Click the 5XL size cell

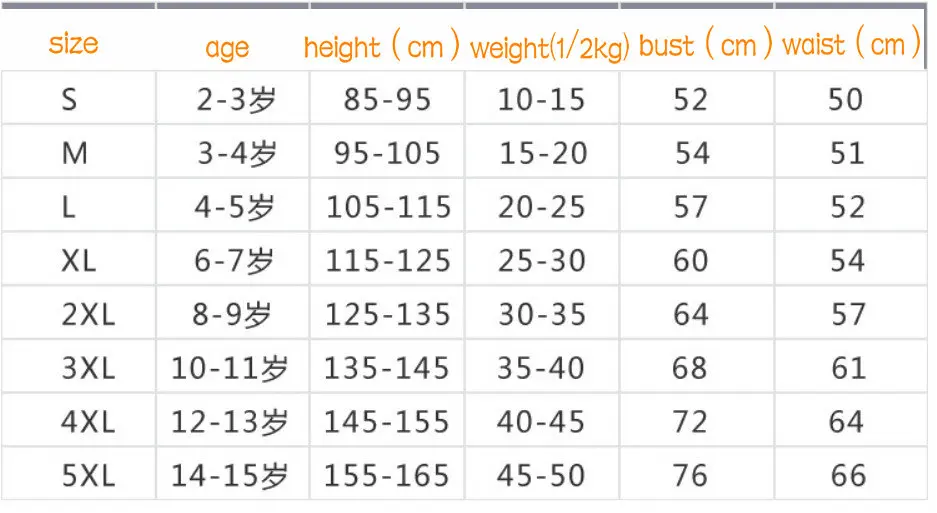pyautogui.click(x=88, y=476)
